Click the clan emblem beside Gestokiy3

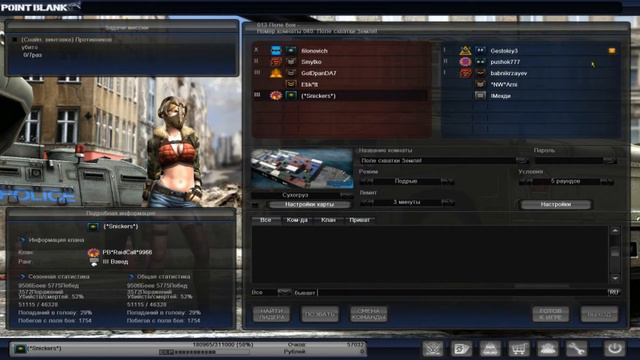(465, 51)
